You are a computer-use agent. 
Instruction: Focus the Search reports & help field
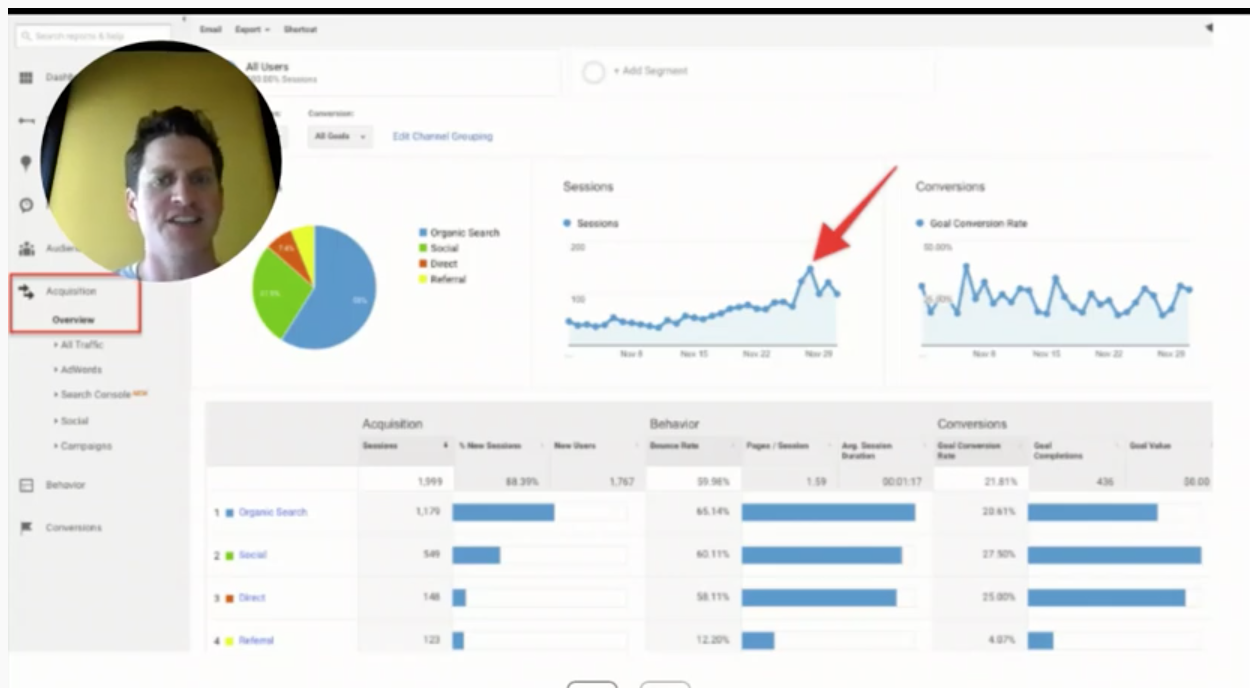coord(93,35)
